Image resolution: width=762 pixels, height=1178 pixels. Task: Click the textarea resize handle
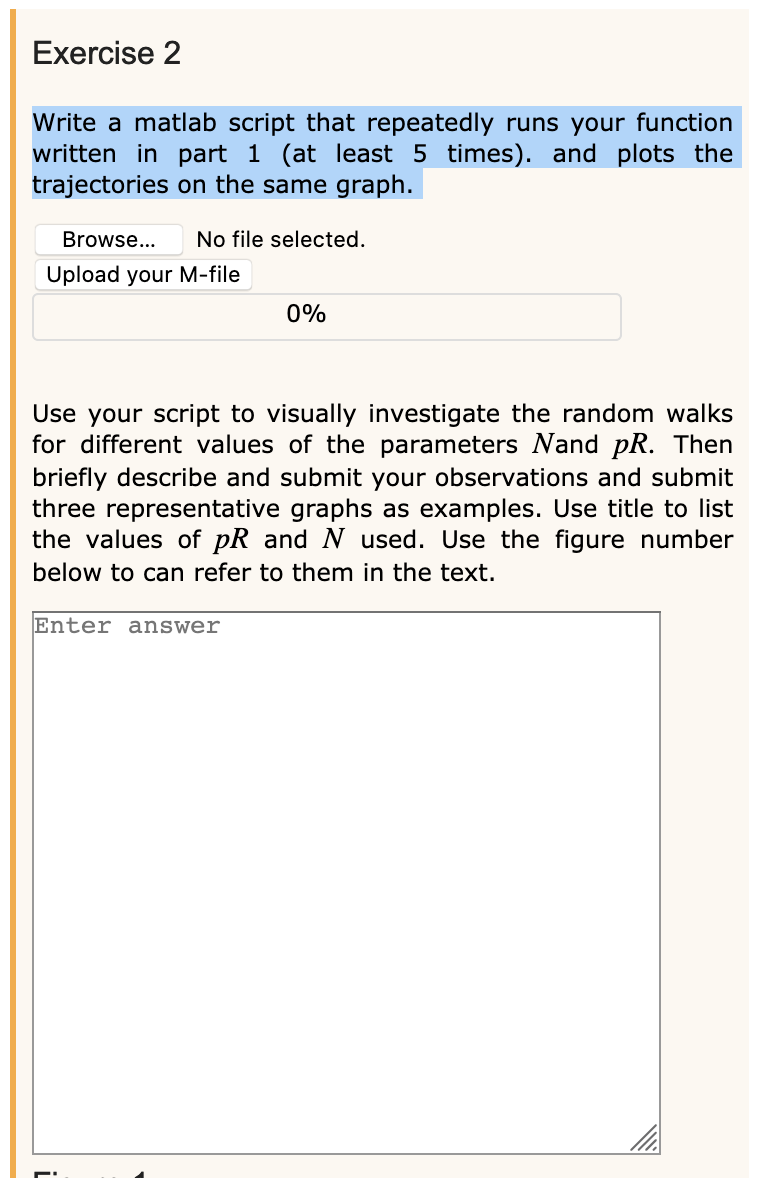pyautogui.click(x=648, y=1137)
